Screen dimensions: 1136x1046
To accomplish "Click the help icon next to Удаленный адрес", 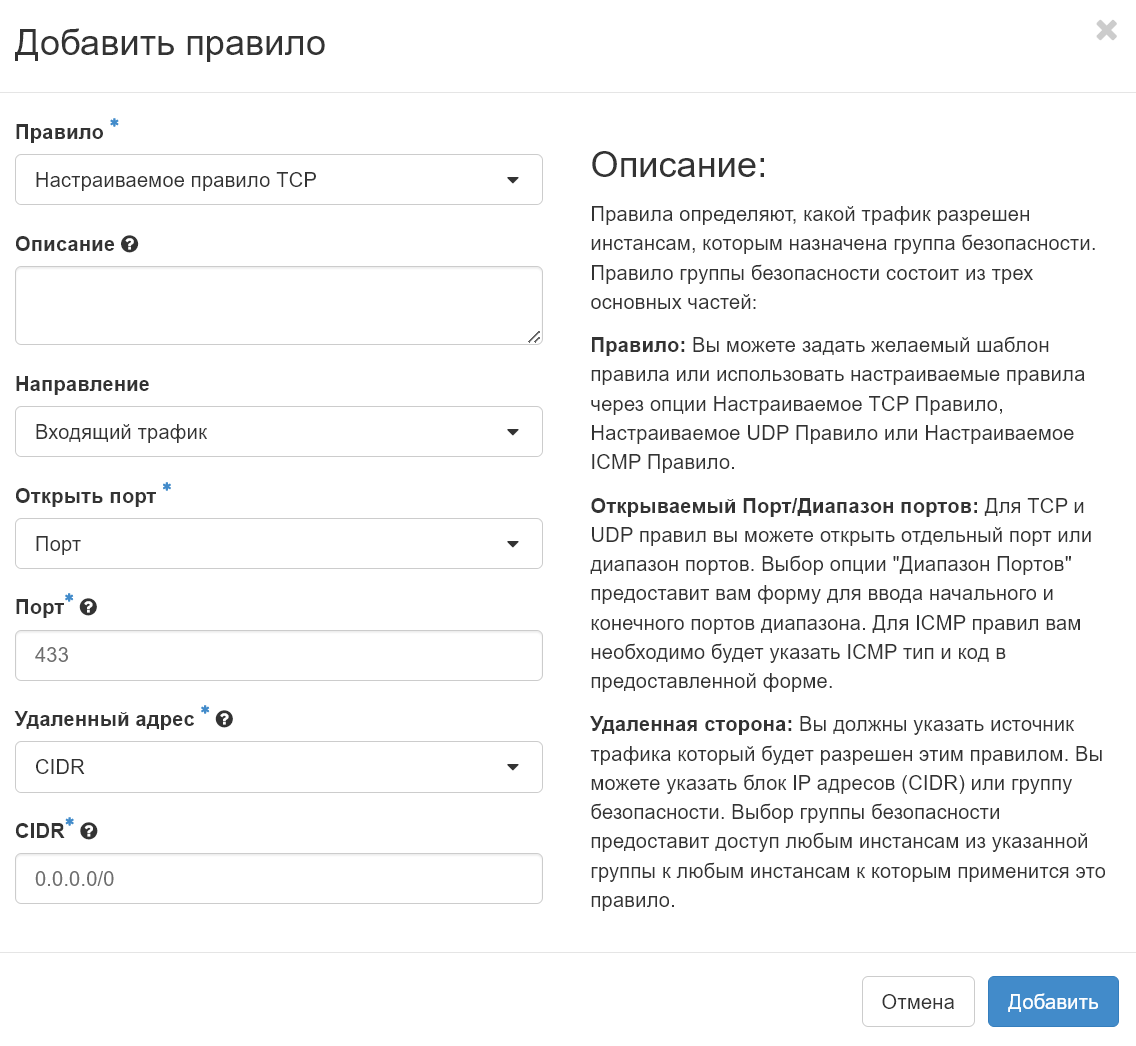I will point(222,718).
